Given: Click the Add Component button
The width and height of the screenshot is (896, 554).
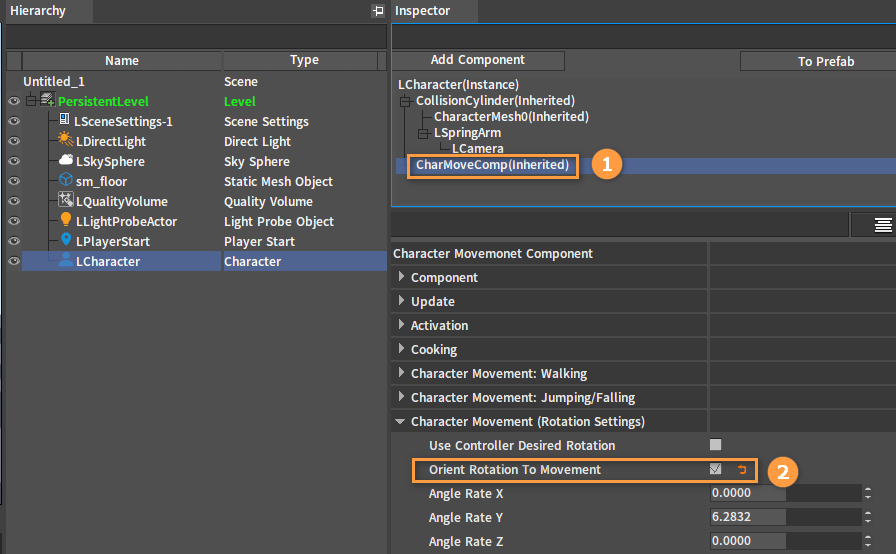Looking at the screenshot, I should [478, 60].
